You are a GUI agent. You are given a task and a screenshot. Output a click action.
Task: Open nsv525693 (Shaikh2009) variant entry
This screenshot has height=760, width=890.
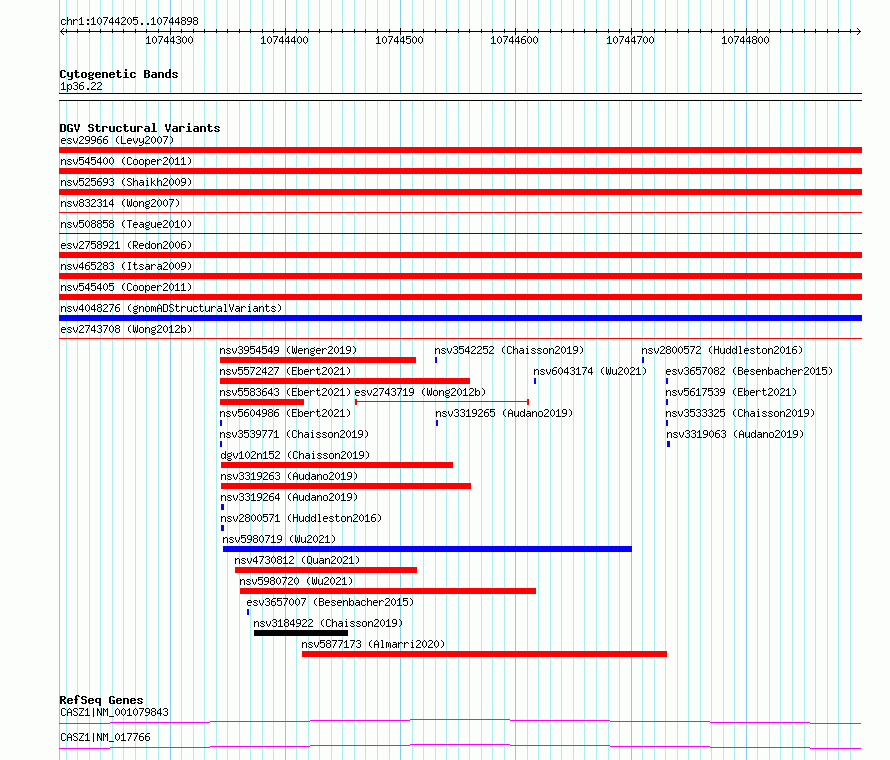tap(126, 182)
